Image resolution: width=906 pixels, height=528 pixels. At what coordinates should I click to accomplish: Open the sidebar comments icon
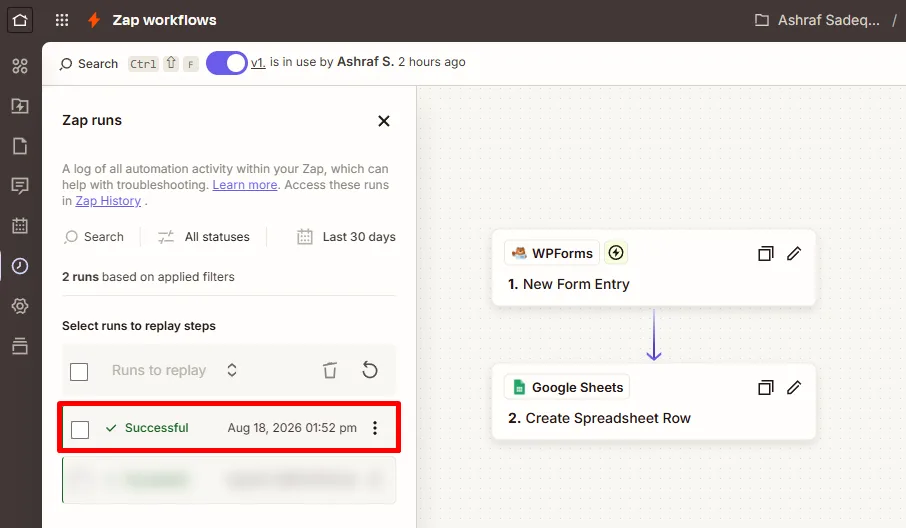click(x=20, y=186)
